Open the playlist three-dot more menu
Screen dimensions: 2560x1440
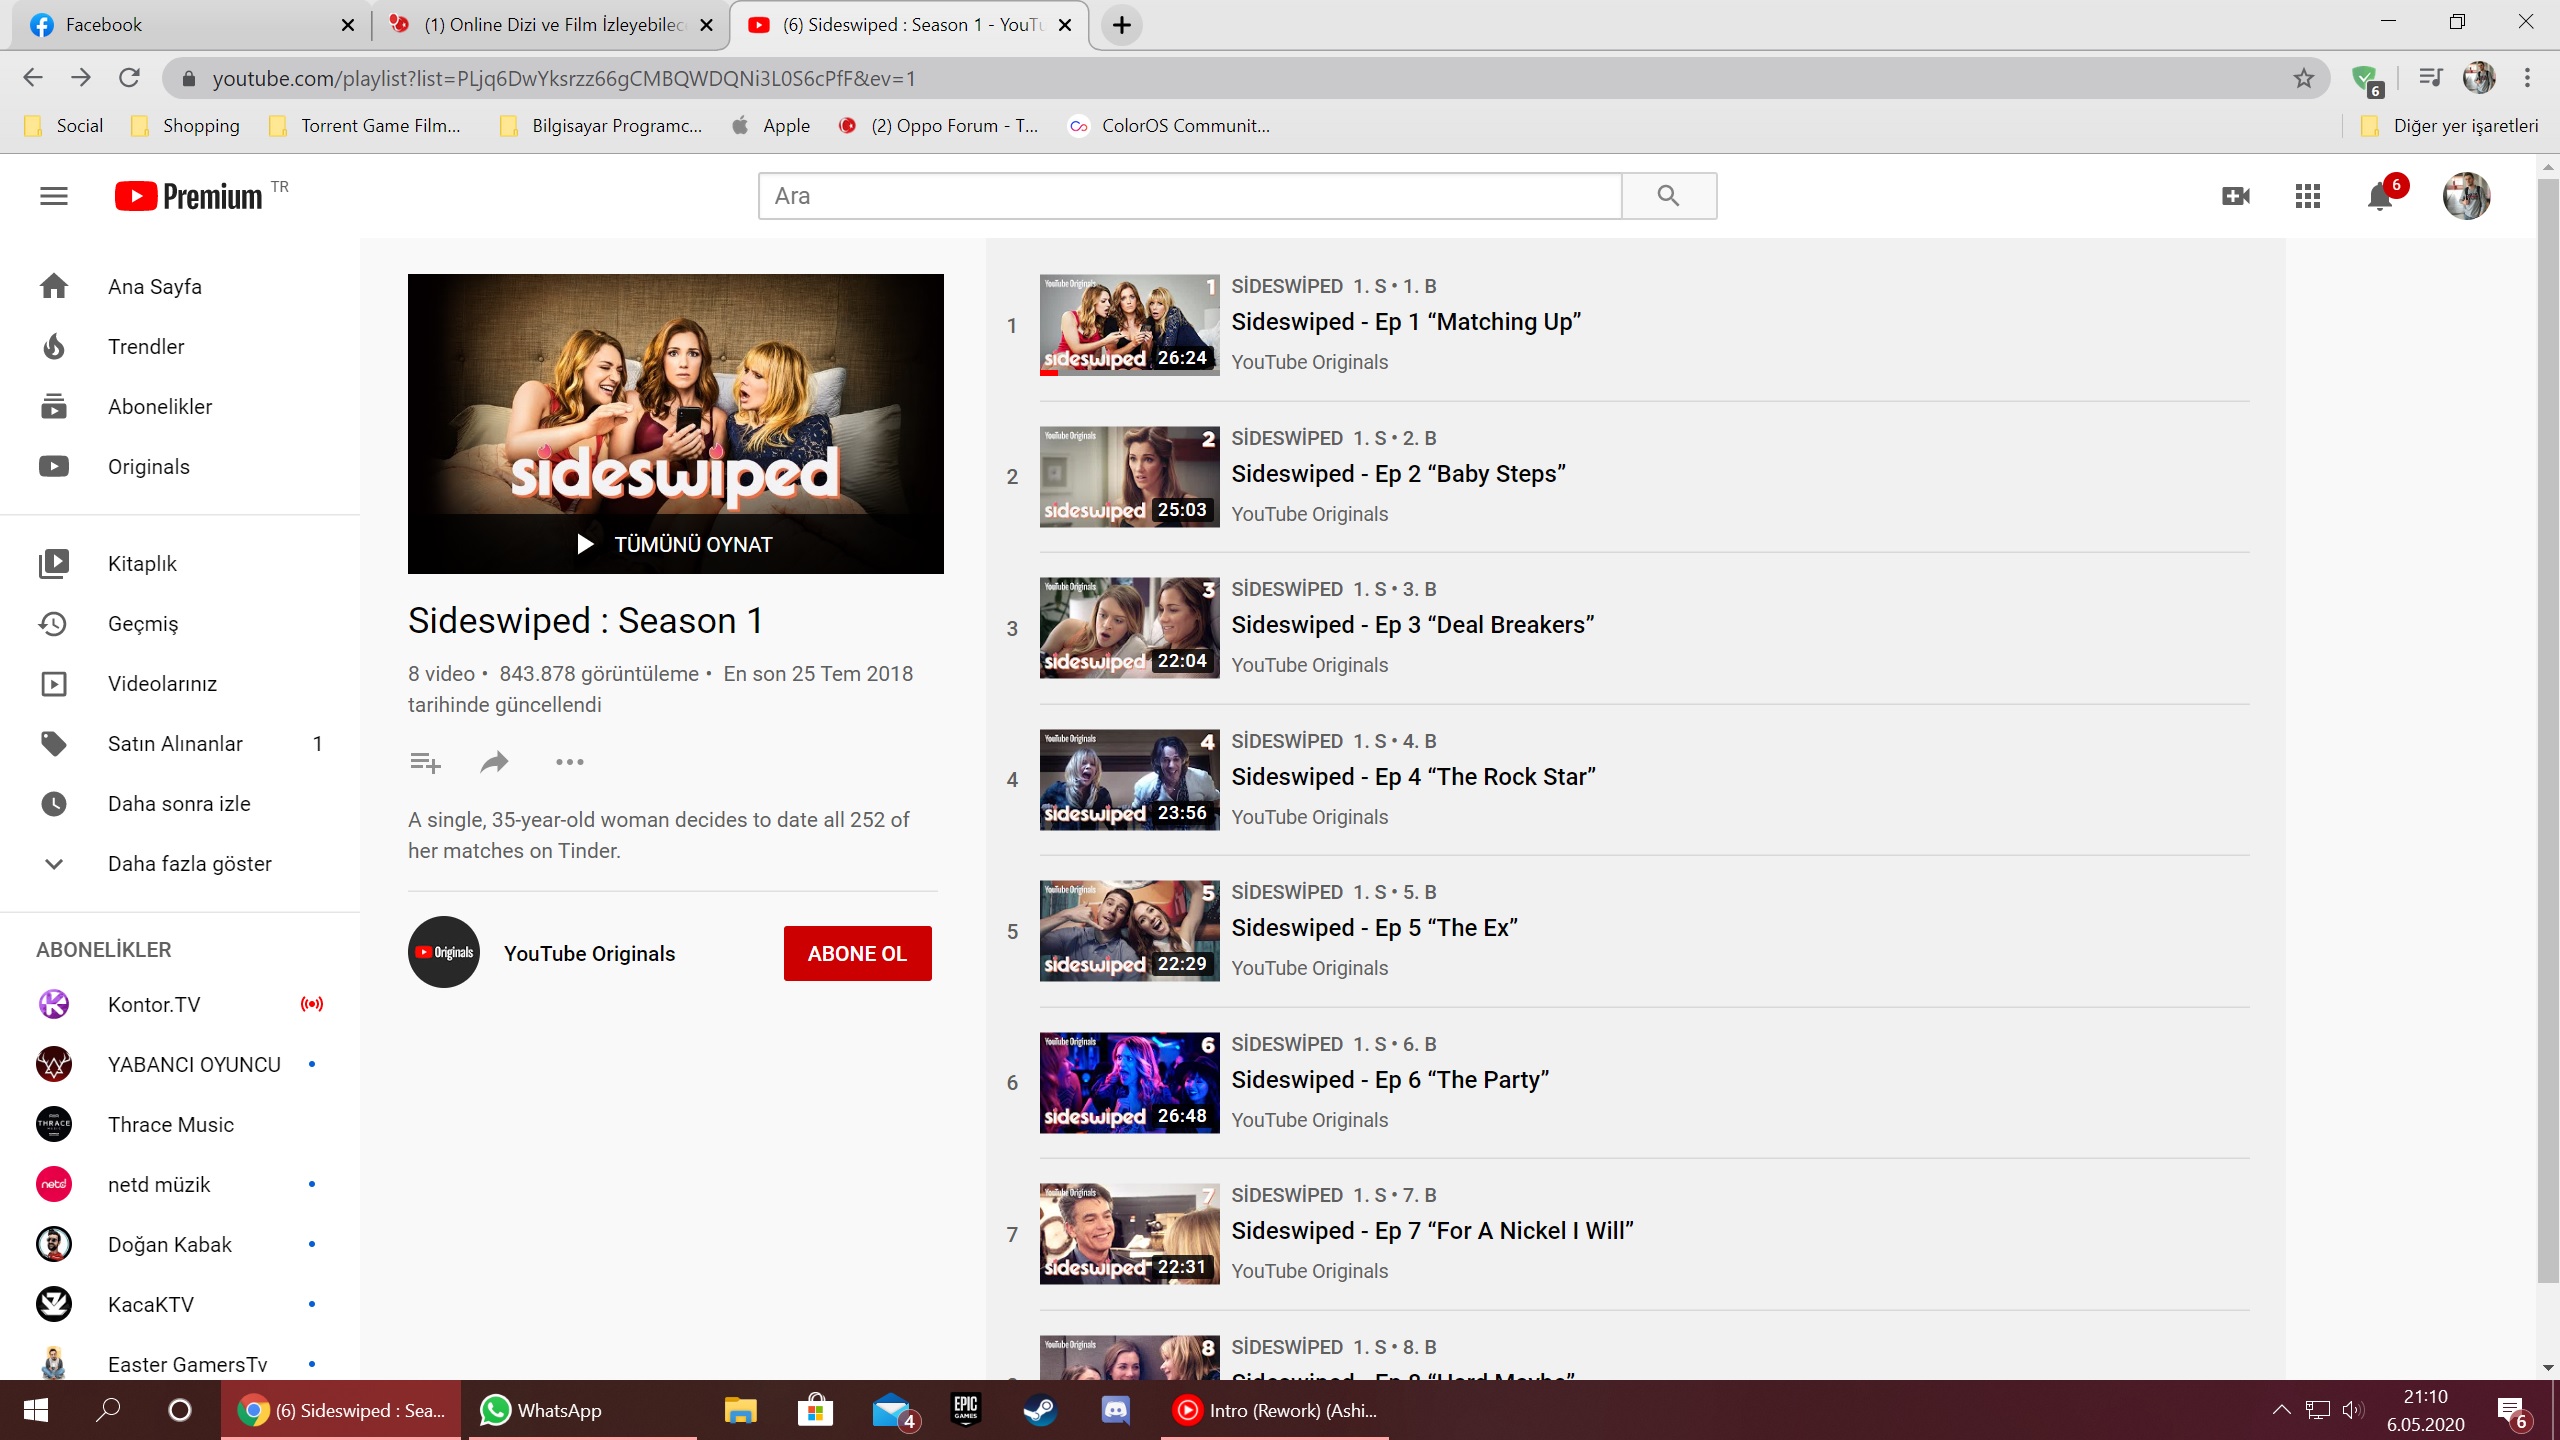point(570,762)
